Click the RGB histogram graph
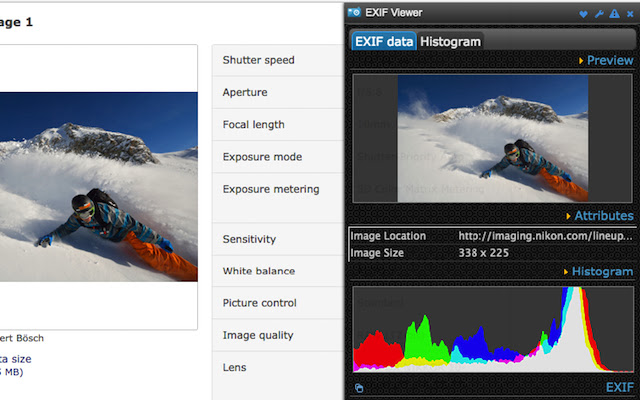640x400 pixels. point(493,329)
